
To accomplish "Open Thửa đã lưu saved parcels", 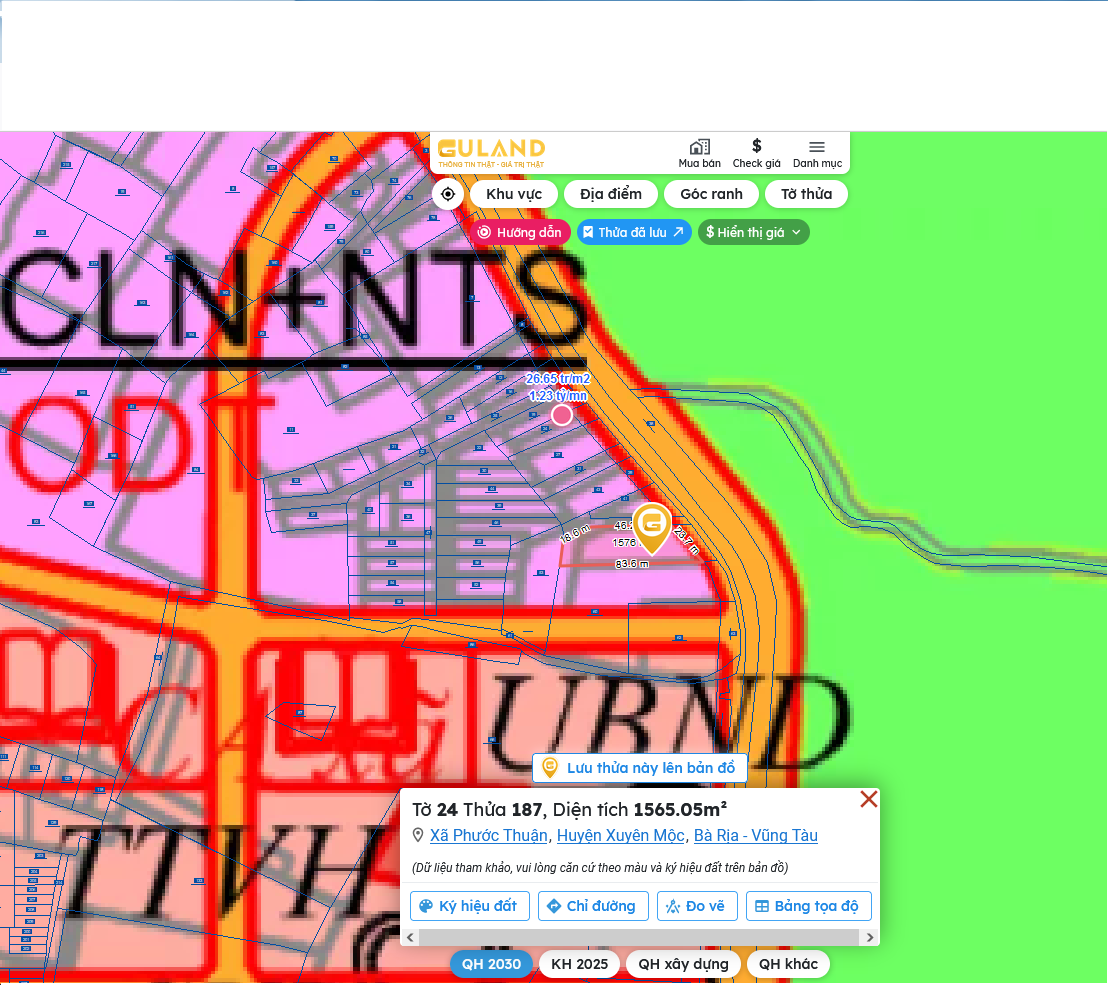I will [634, 232].
